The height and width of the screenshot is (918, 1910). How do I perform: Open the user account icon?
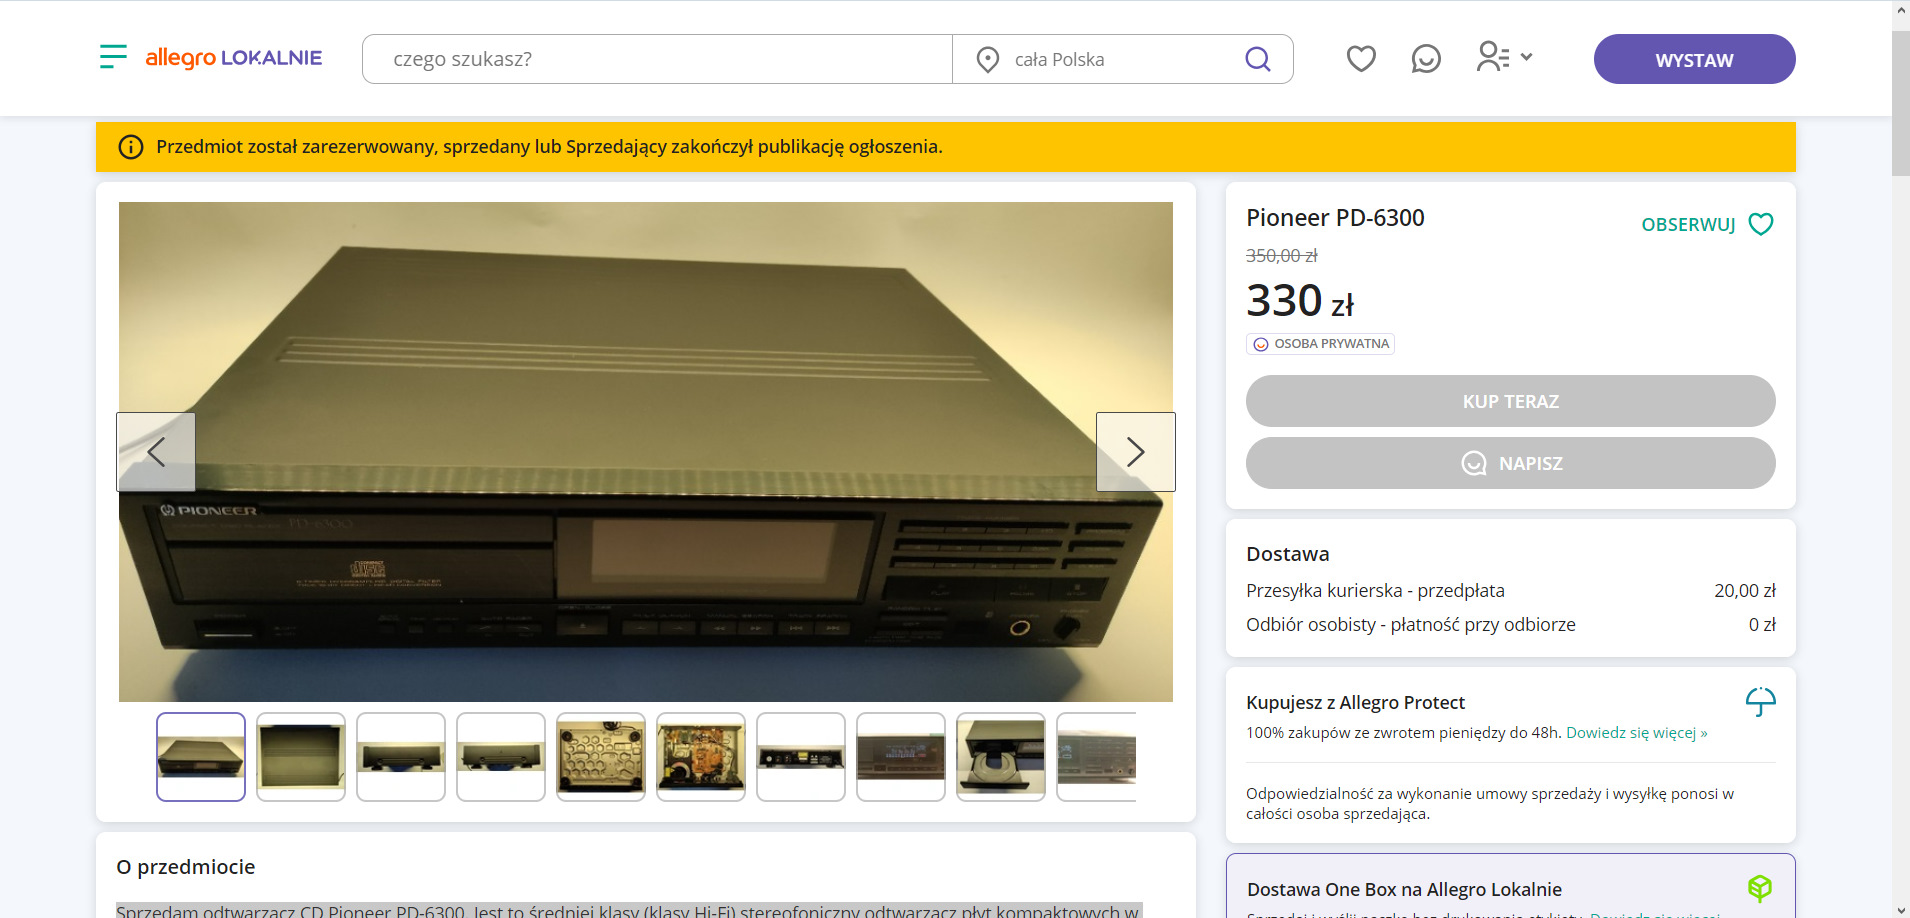tap(1493, 57)
